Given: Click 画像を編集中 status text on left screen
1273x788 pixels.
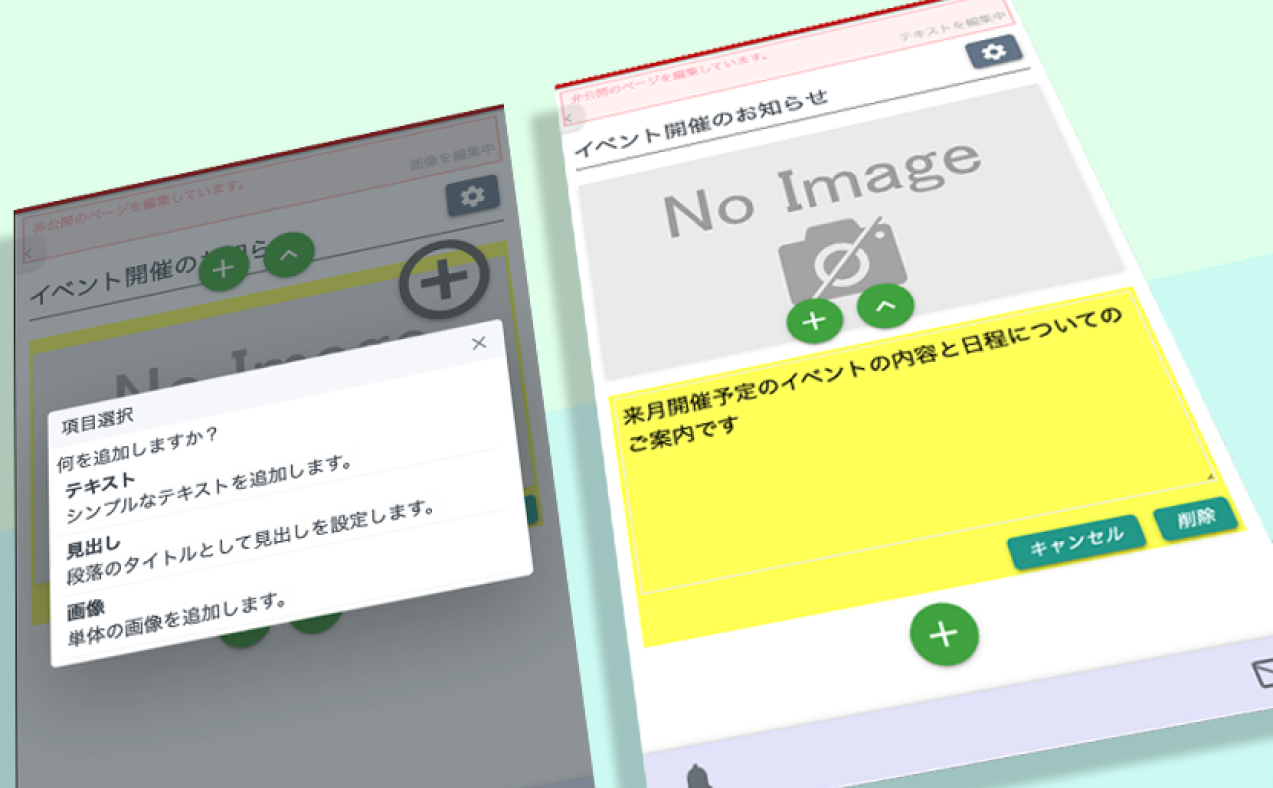Looking at the screenshot, I should (x=453, y=158).
